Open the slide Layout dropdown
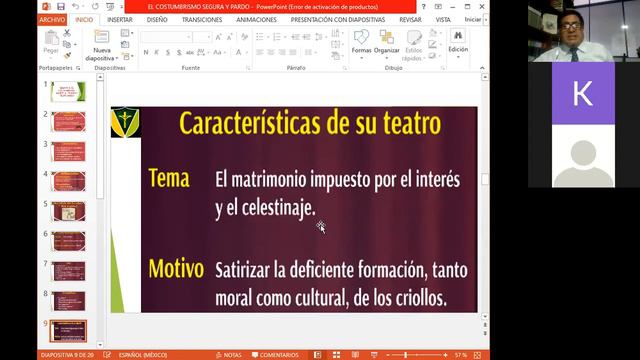Image resolution: width=640 pixels, height=360 pixels. (127, 33)
